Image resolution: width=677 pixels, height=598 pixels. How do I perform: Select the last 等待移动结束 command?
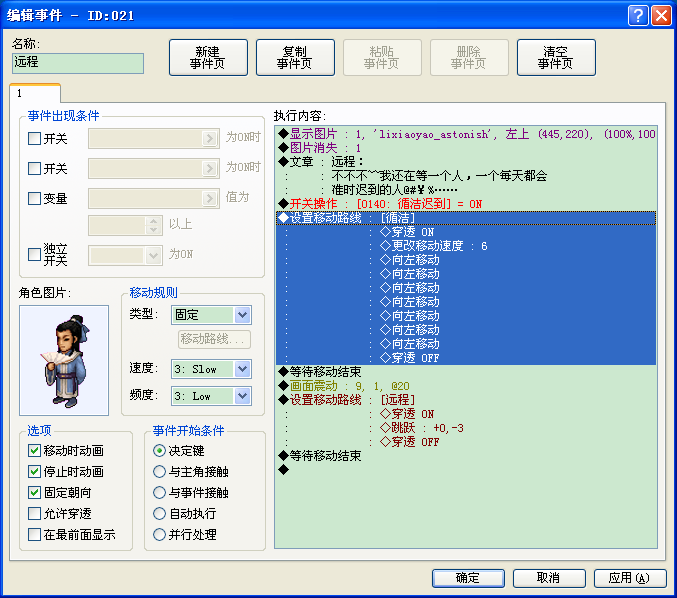click(x=466, y=456)
